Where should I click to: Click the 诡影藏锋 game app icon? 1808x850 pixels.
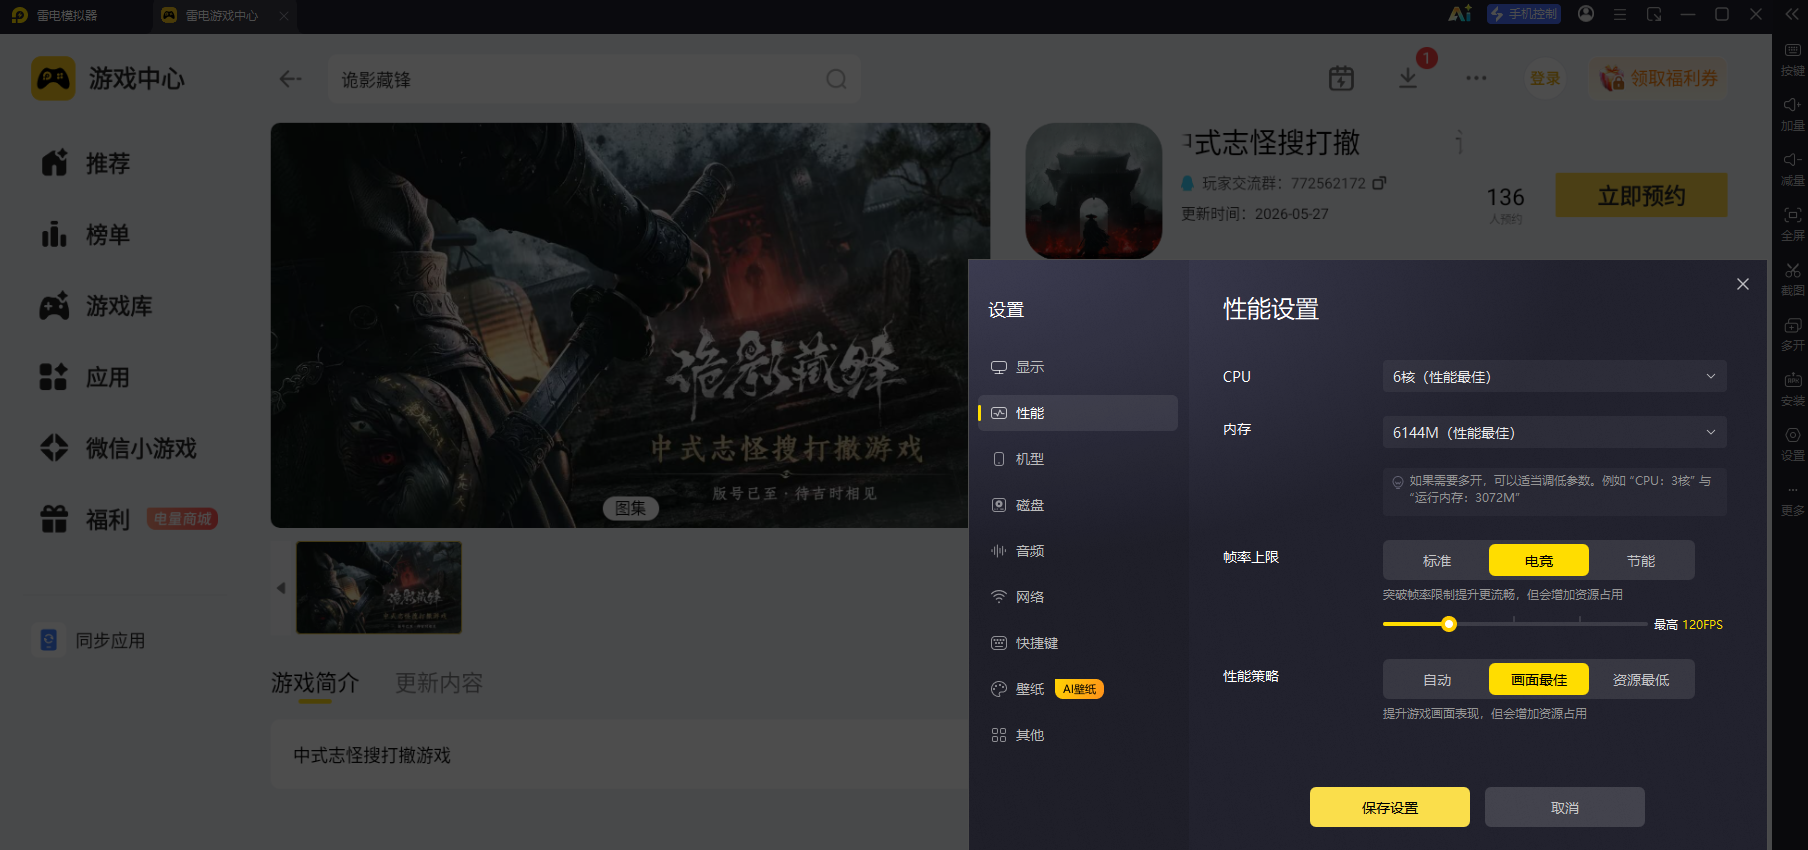[x=1094, y=191]
